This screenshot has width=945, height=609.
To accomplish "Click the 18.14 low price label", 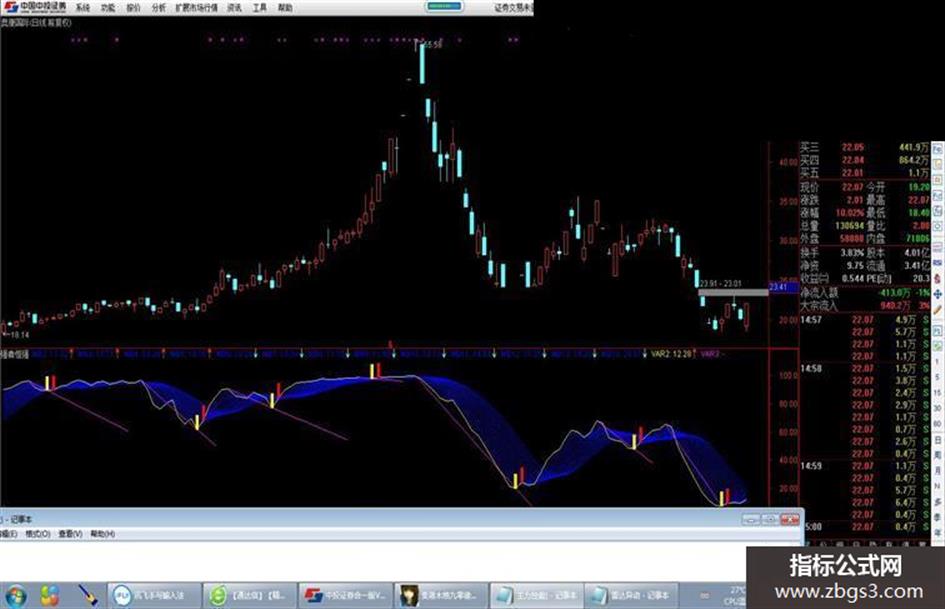I will click(19, 334).
